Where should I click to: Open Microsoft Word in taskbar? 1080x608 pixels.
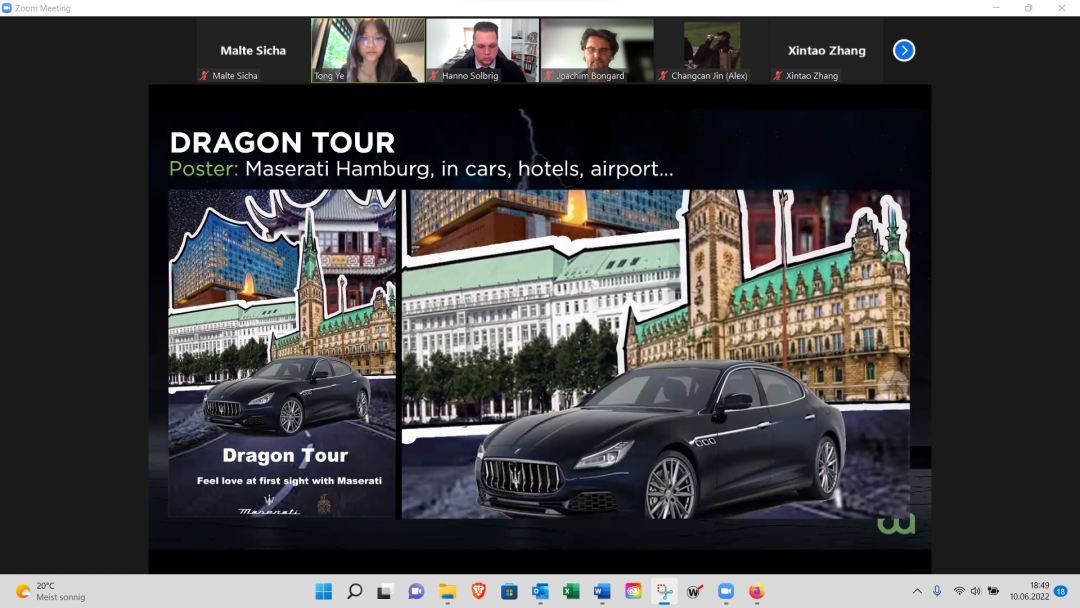pos(601,591)
